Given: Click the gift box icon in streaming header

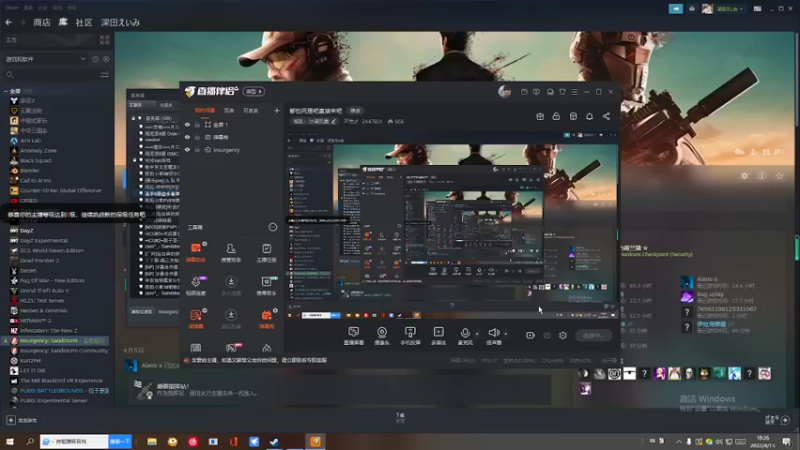Looking at the screenshot, I should (540, 116).
